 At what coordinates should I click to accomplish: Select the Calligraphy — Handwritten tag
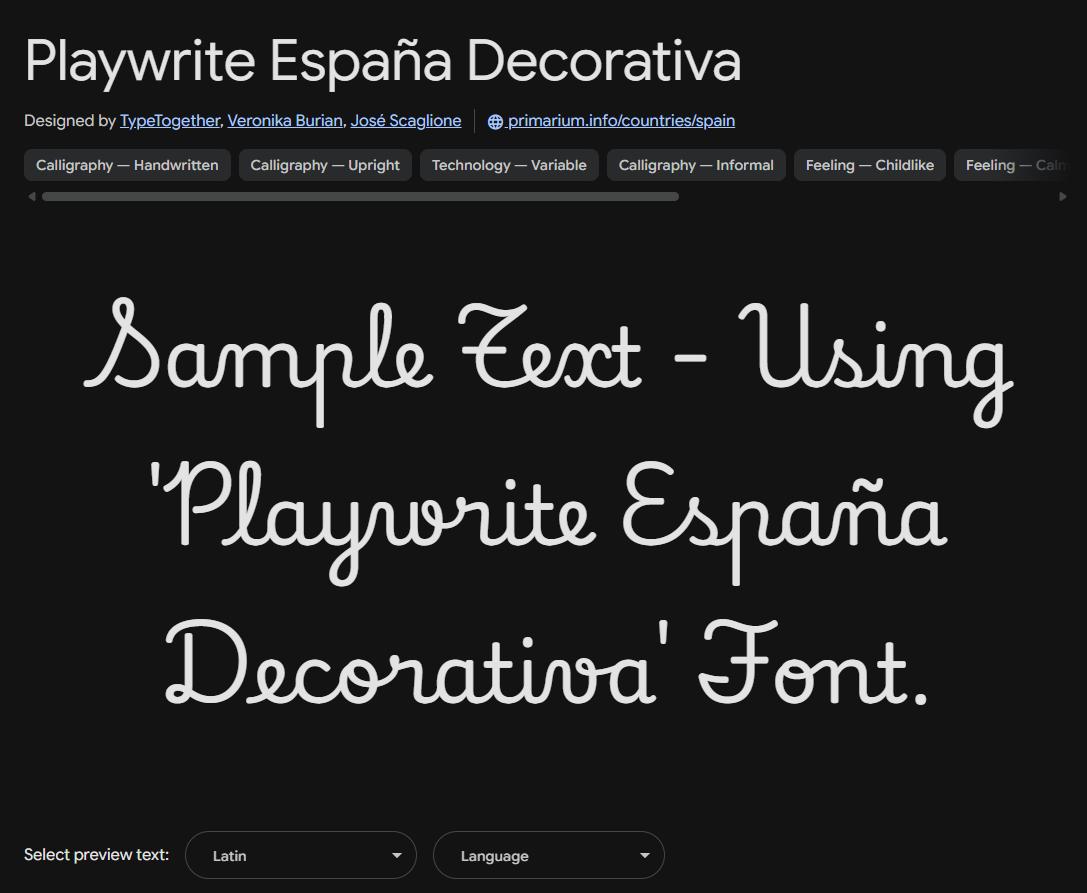pyautogui.click(x=128, y=165)
